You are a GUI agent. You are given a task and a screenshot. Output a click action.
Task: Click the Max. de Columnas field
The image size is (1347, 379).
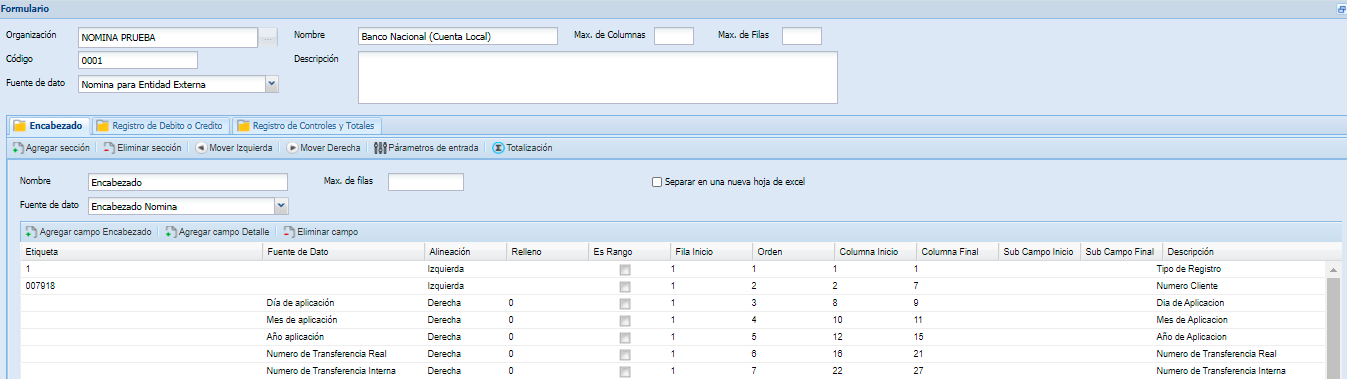(x=674, y=36)
